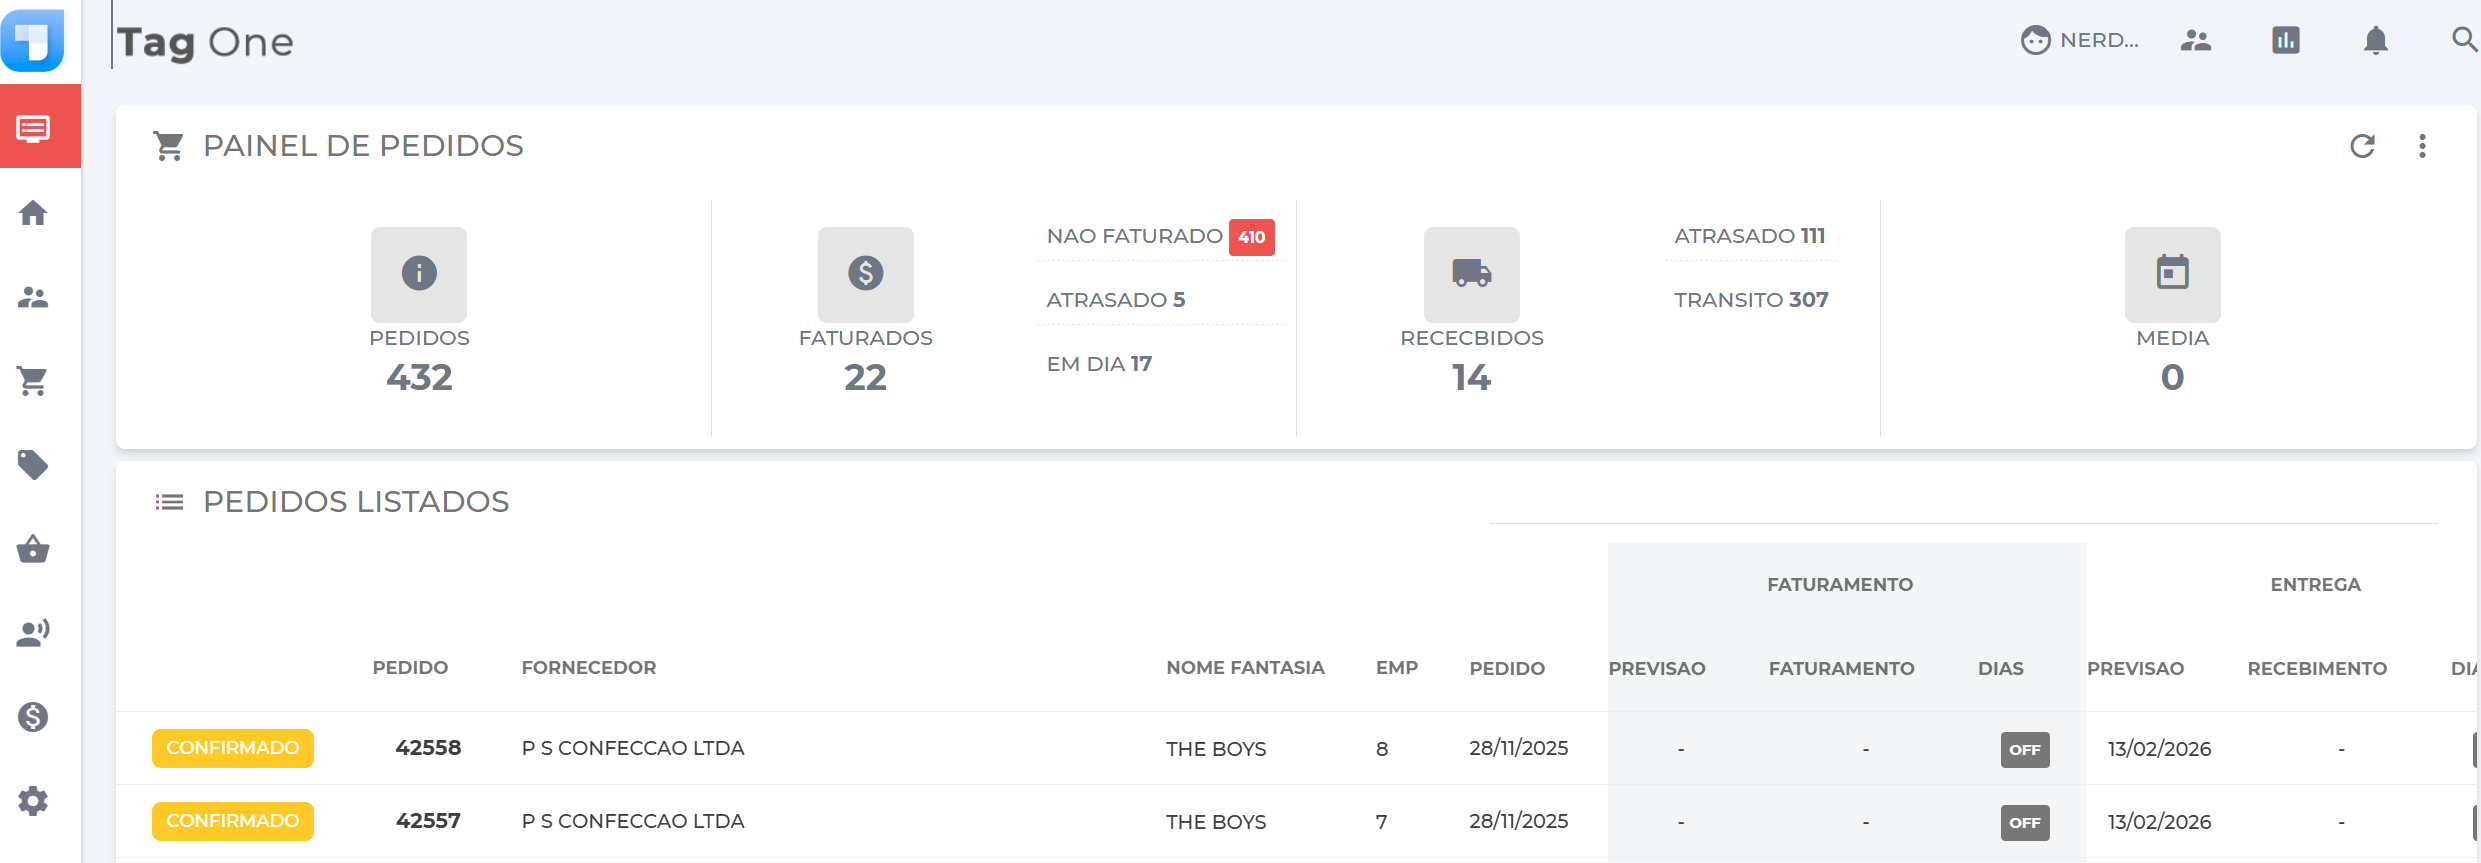The image size is (2481, 863).
Task: Click the FORNECEDOR column header
Action: 588,668
